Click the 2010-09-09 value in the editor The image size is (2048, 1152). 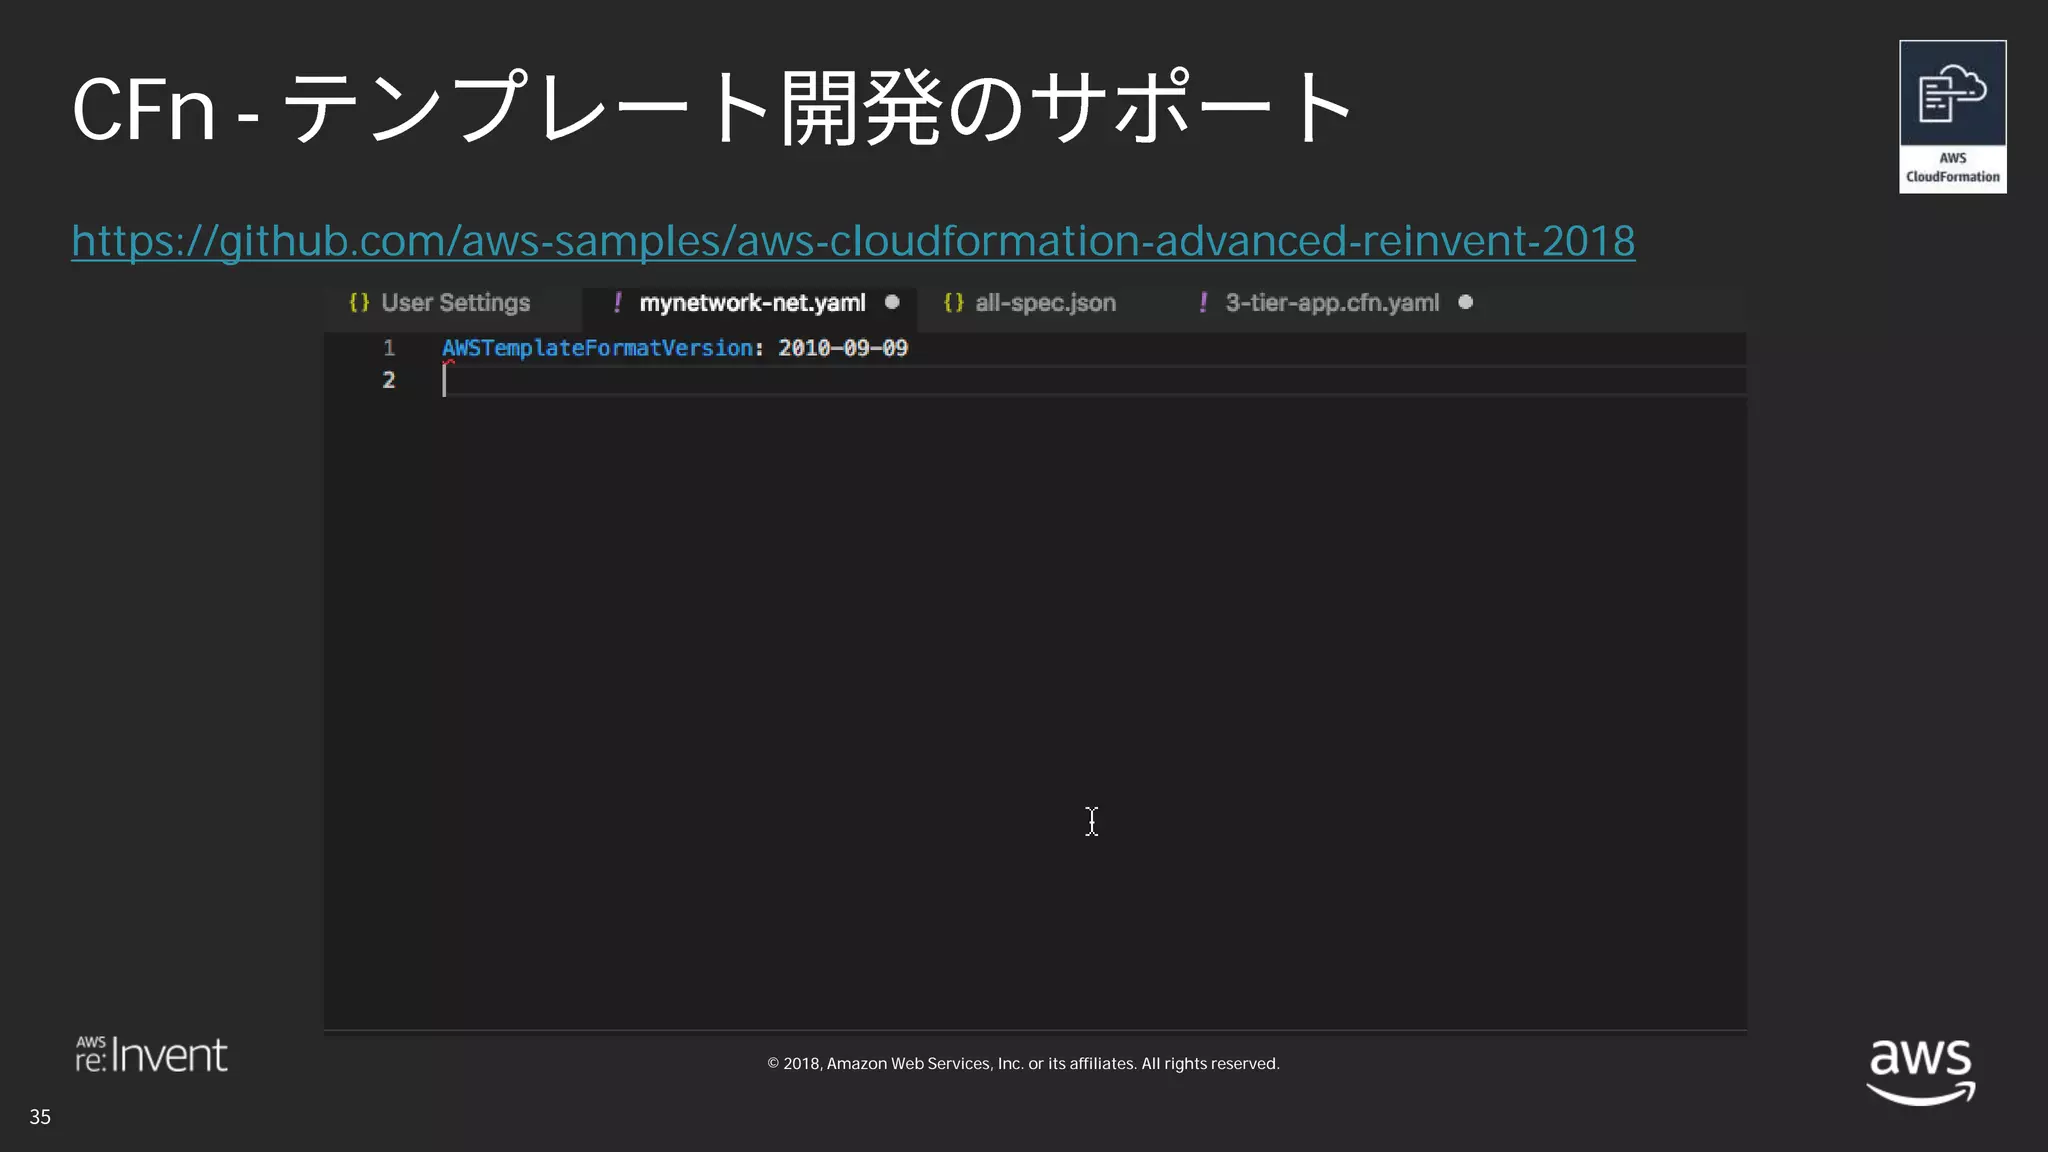click(x=843, y=348)
